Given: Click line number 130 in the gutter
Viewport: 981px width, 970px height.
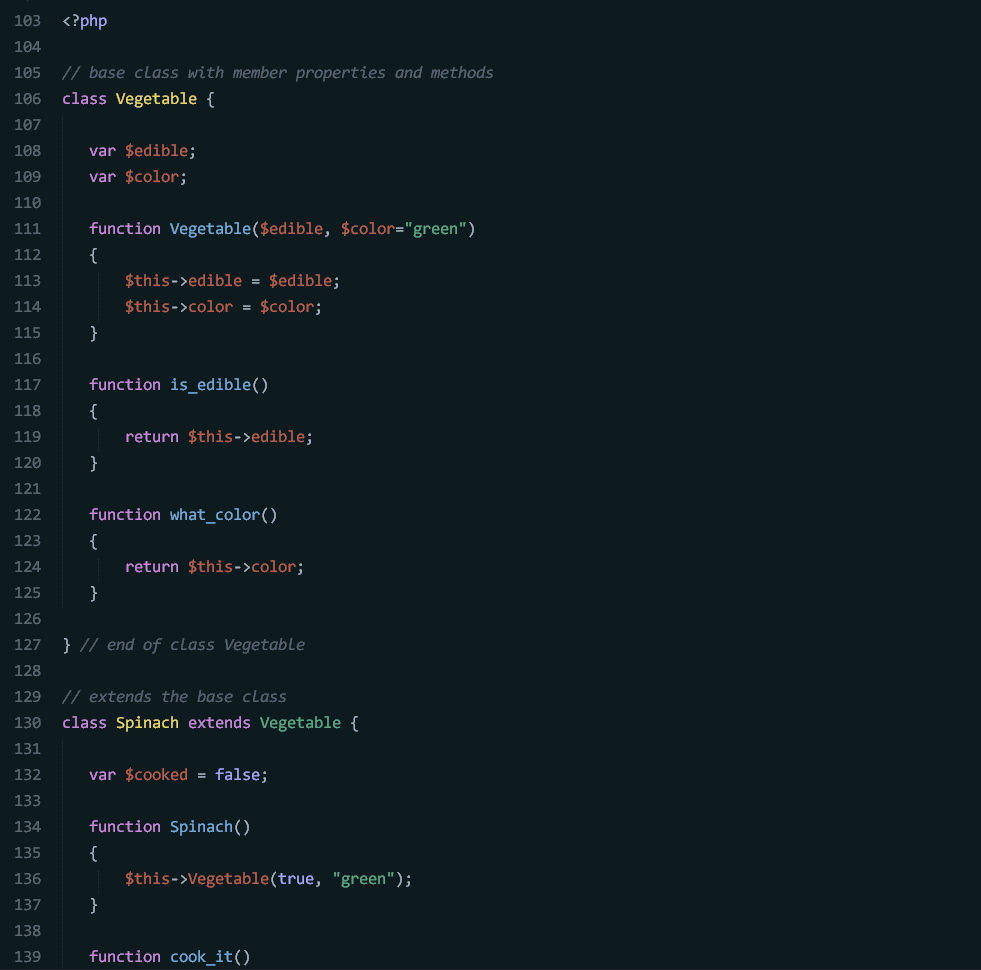Looking at the screenshot, I should pos(27,722).
